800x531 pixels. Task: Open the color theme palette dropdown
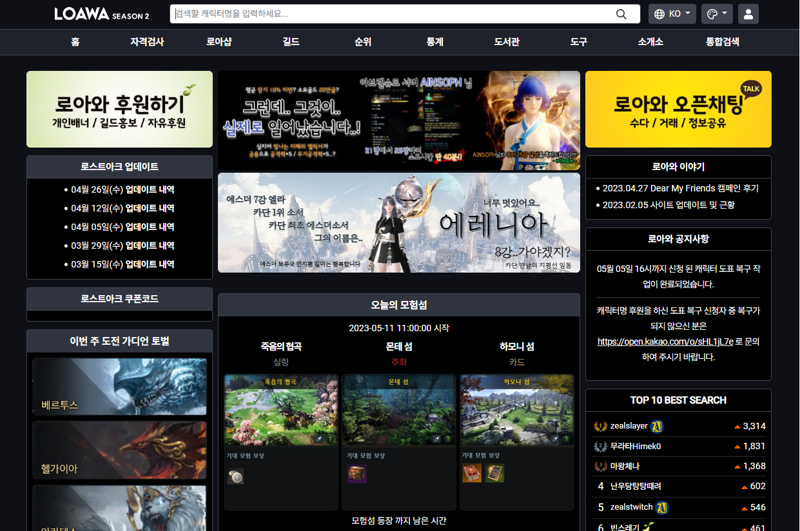[x=717, y=14]
